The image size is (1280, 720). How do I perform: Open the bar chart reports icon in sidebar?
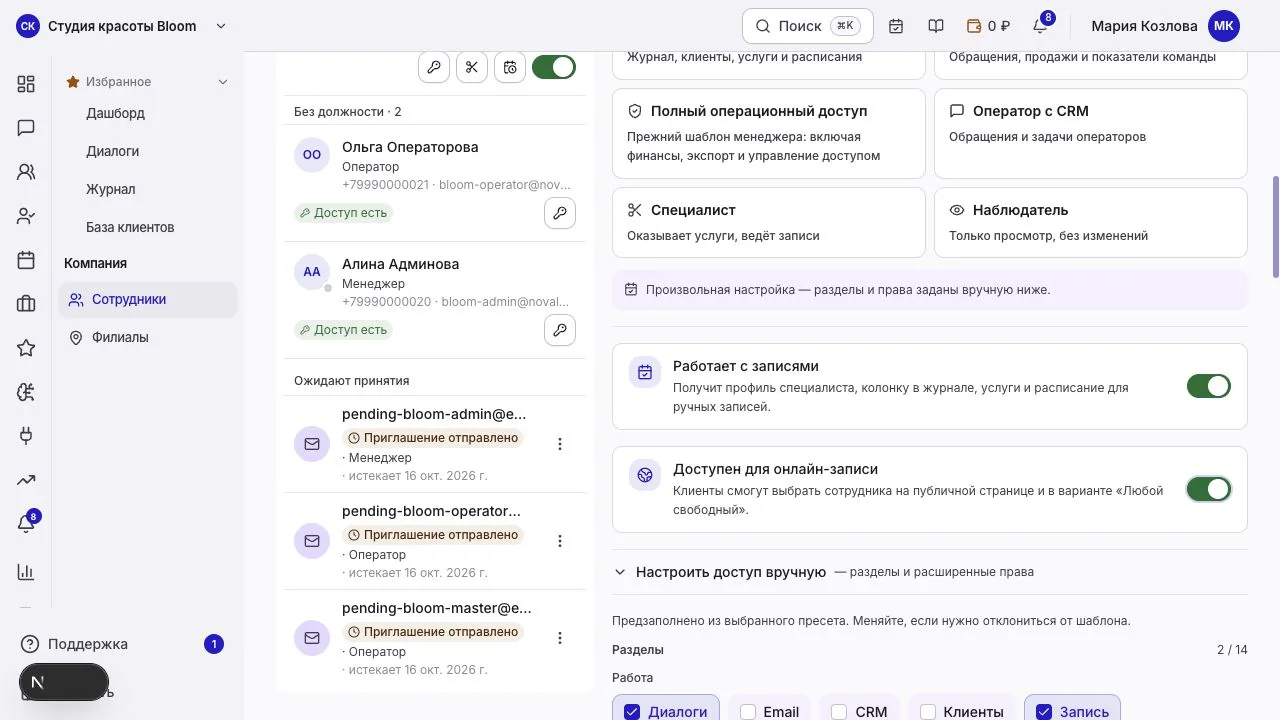click(x=26, y=572)
